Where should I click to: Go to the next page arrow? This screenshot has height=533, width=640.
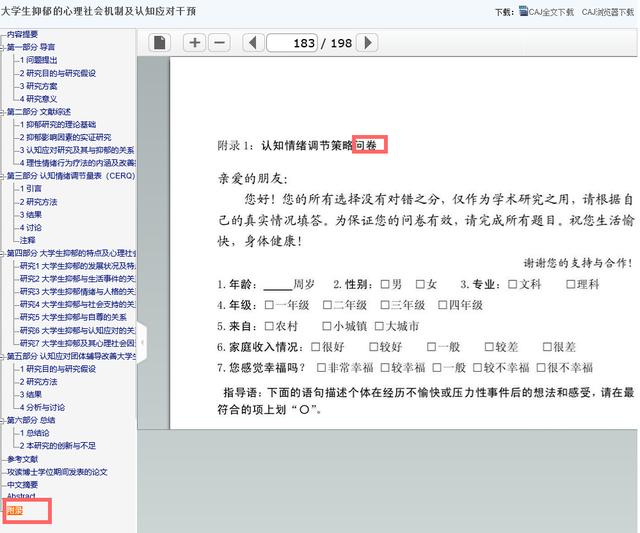367,42
